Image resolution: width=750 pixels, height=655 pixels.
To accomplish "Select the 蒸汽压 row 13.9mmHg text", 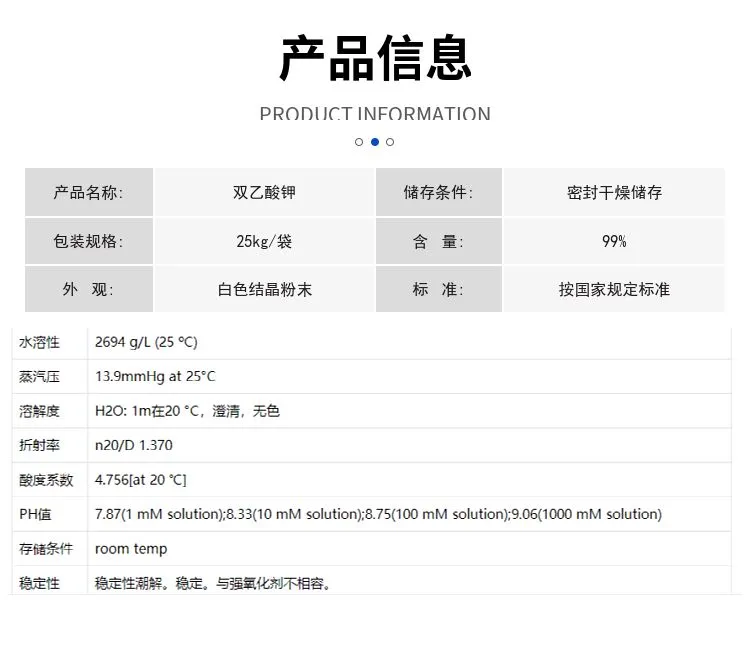I will (x=155, y=377).
